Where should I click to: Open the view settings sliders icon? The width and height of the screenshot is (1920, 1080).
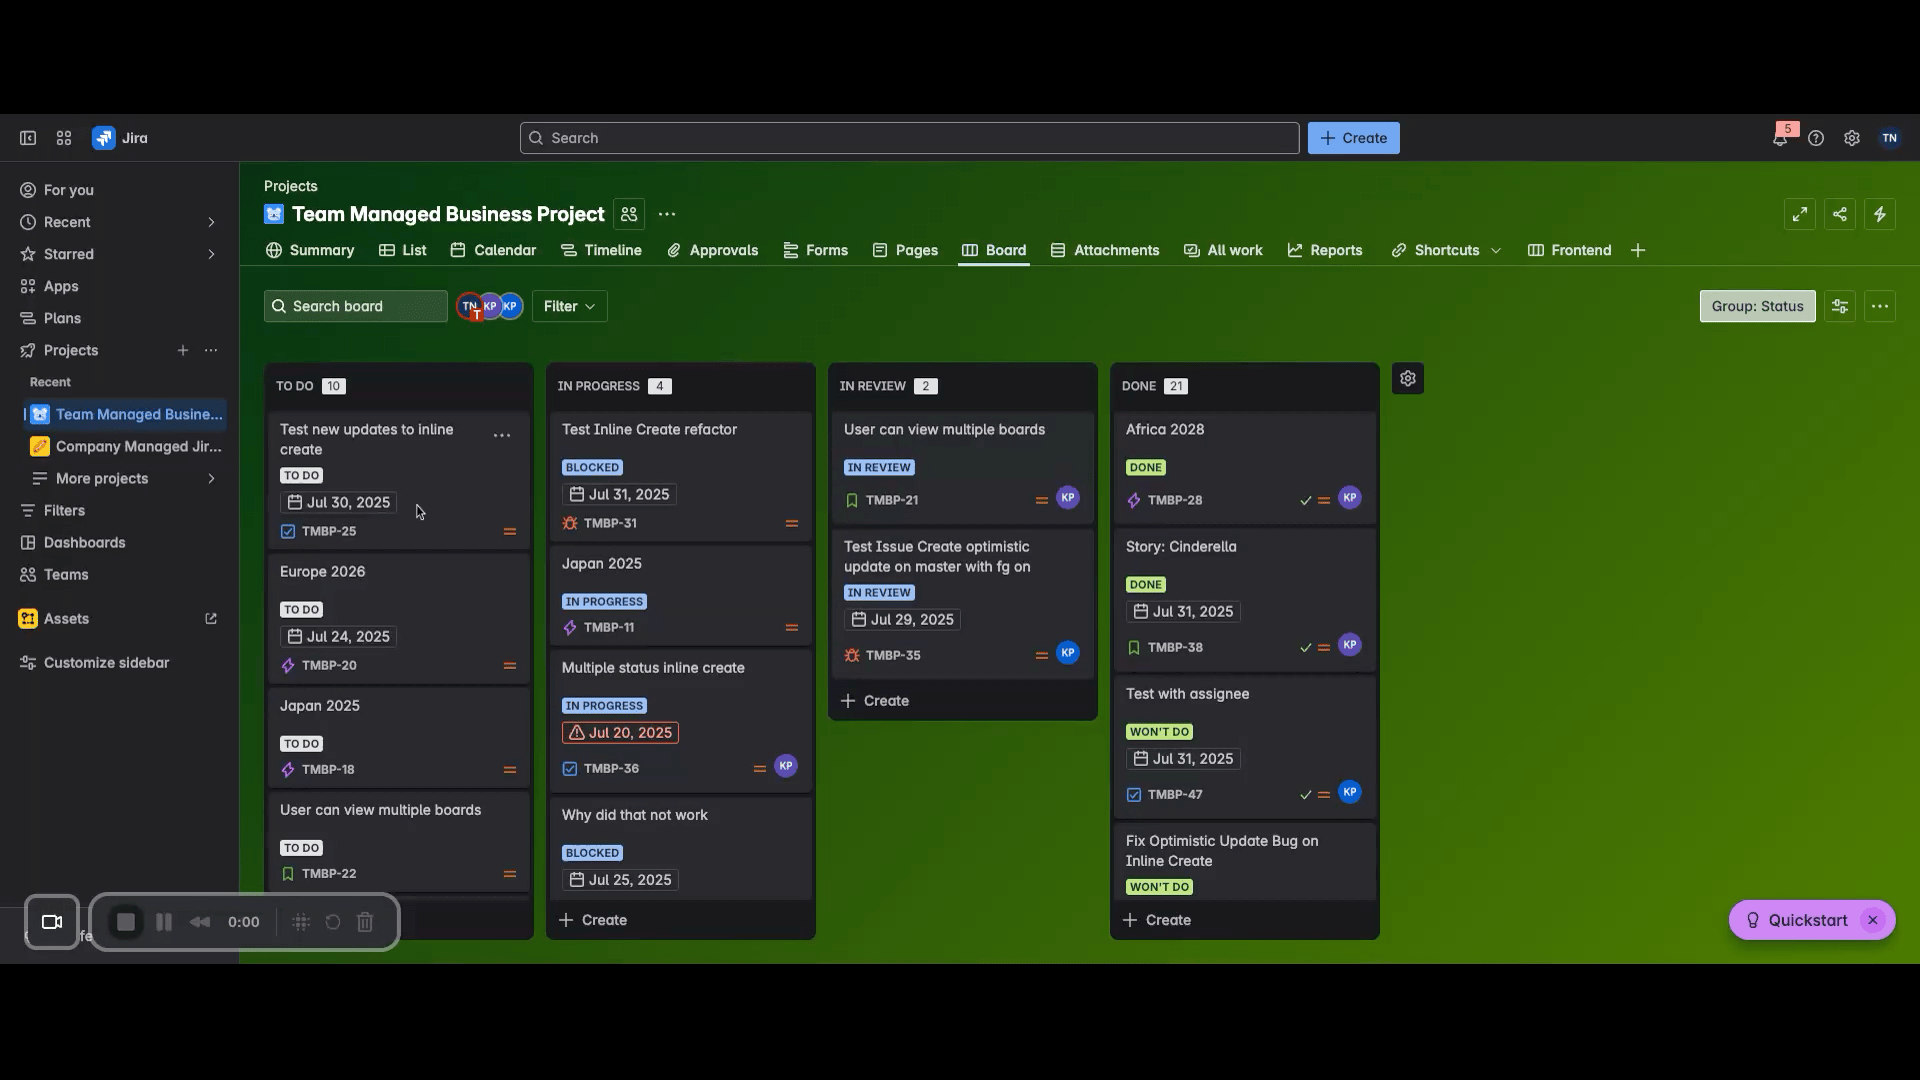click(x=1840, y=306)
